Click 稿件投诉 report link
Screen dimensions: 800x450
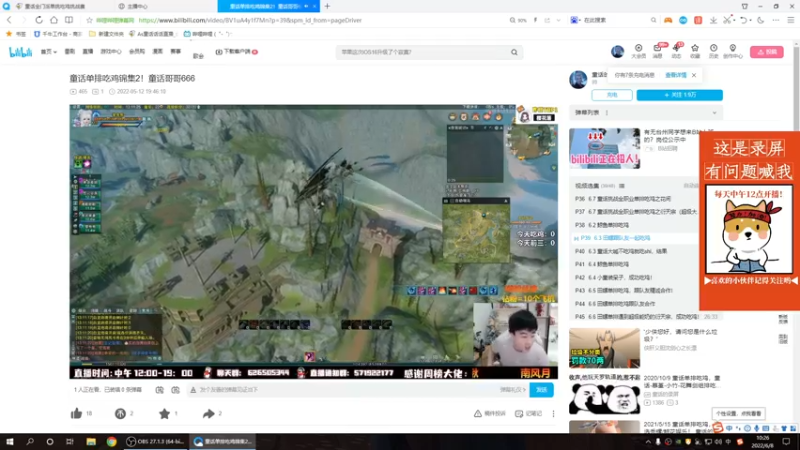click(489, 414)
